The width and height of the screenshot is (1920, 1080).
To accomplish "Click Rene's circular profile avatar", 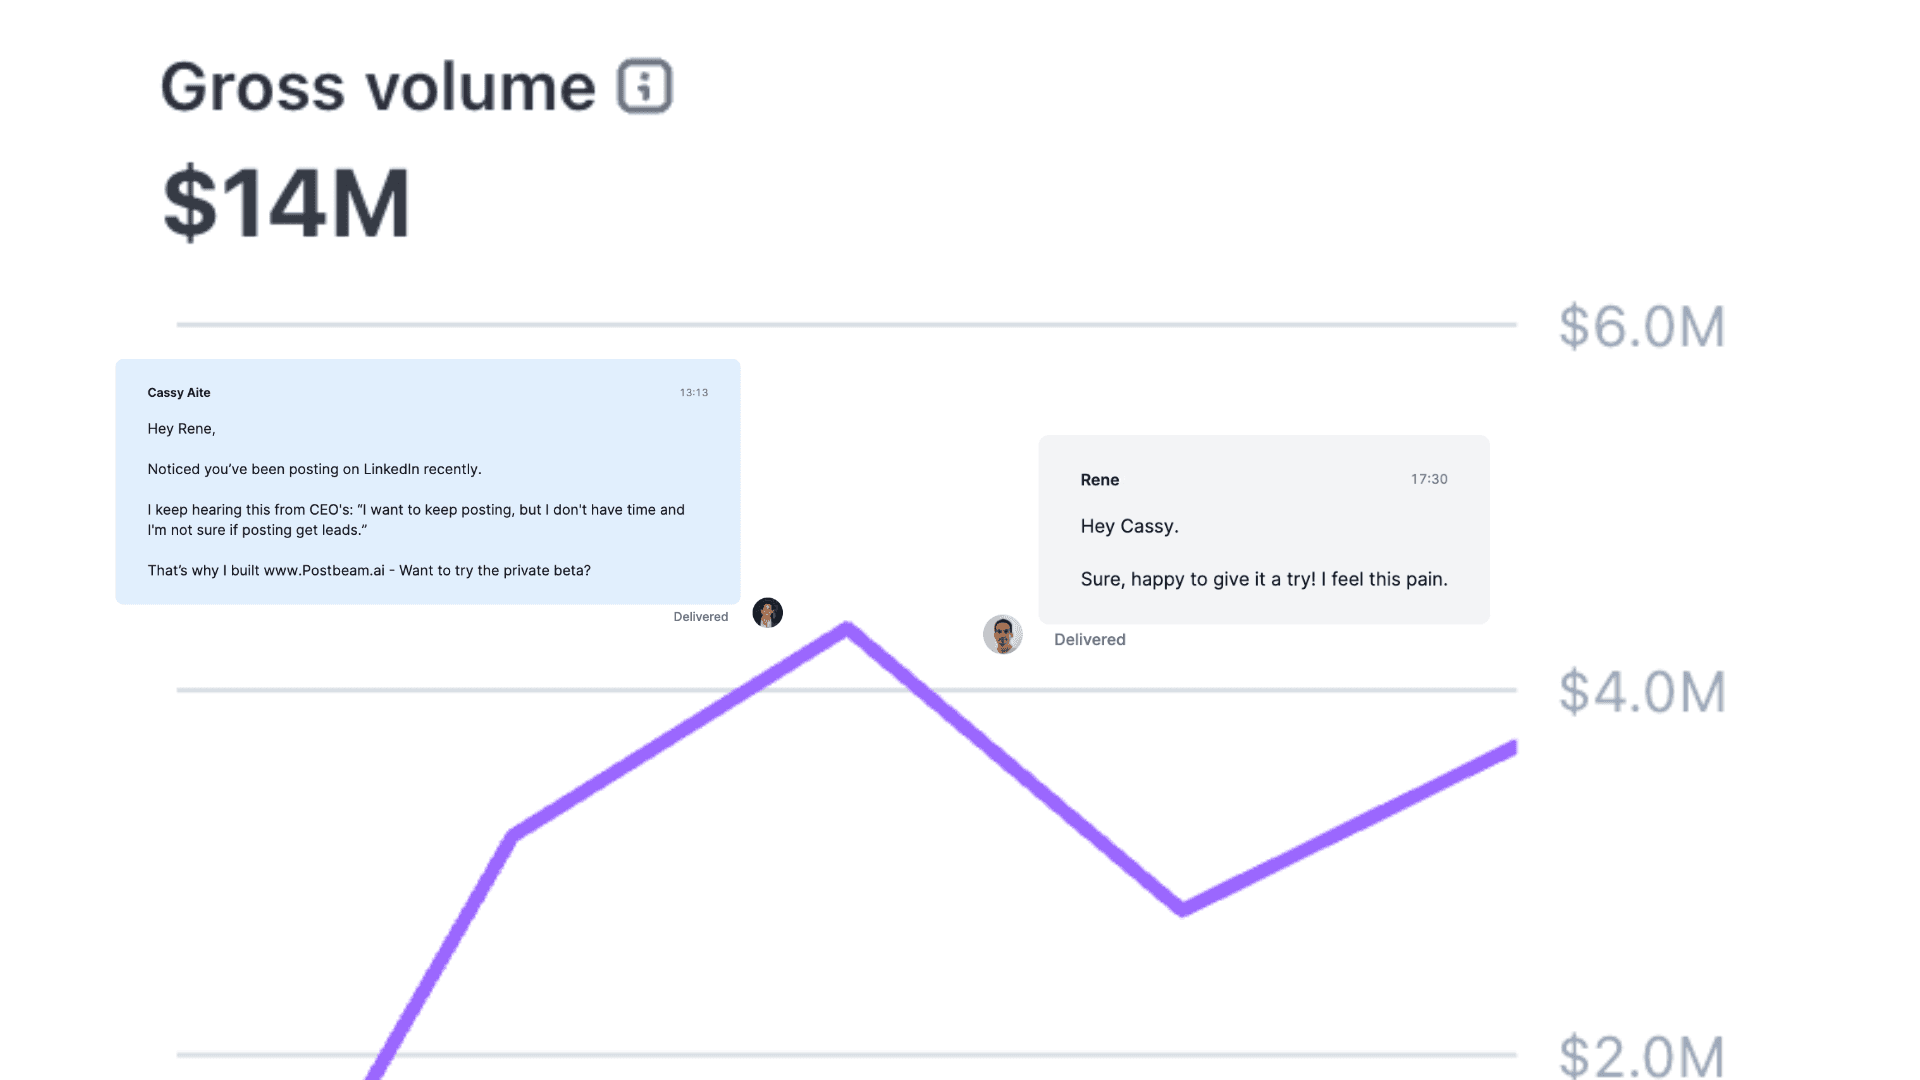I will [x=1003, y=634].
